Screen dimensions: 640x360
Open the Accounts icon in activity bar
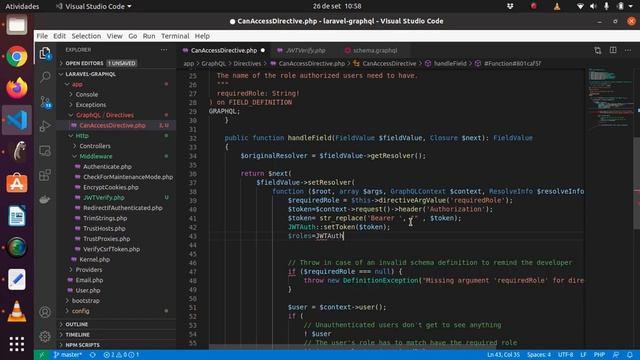tap(45, 312)
